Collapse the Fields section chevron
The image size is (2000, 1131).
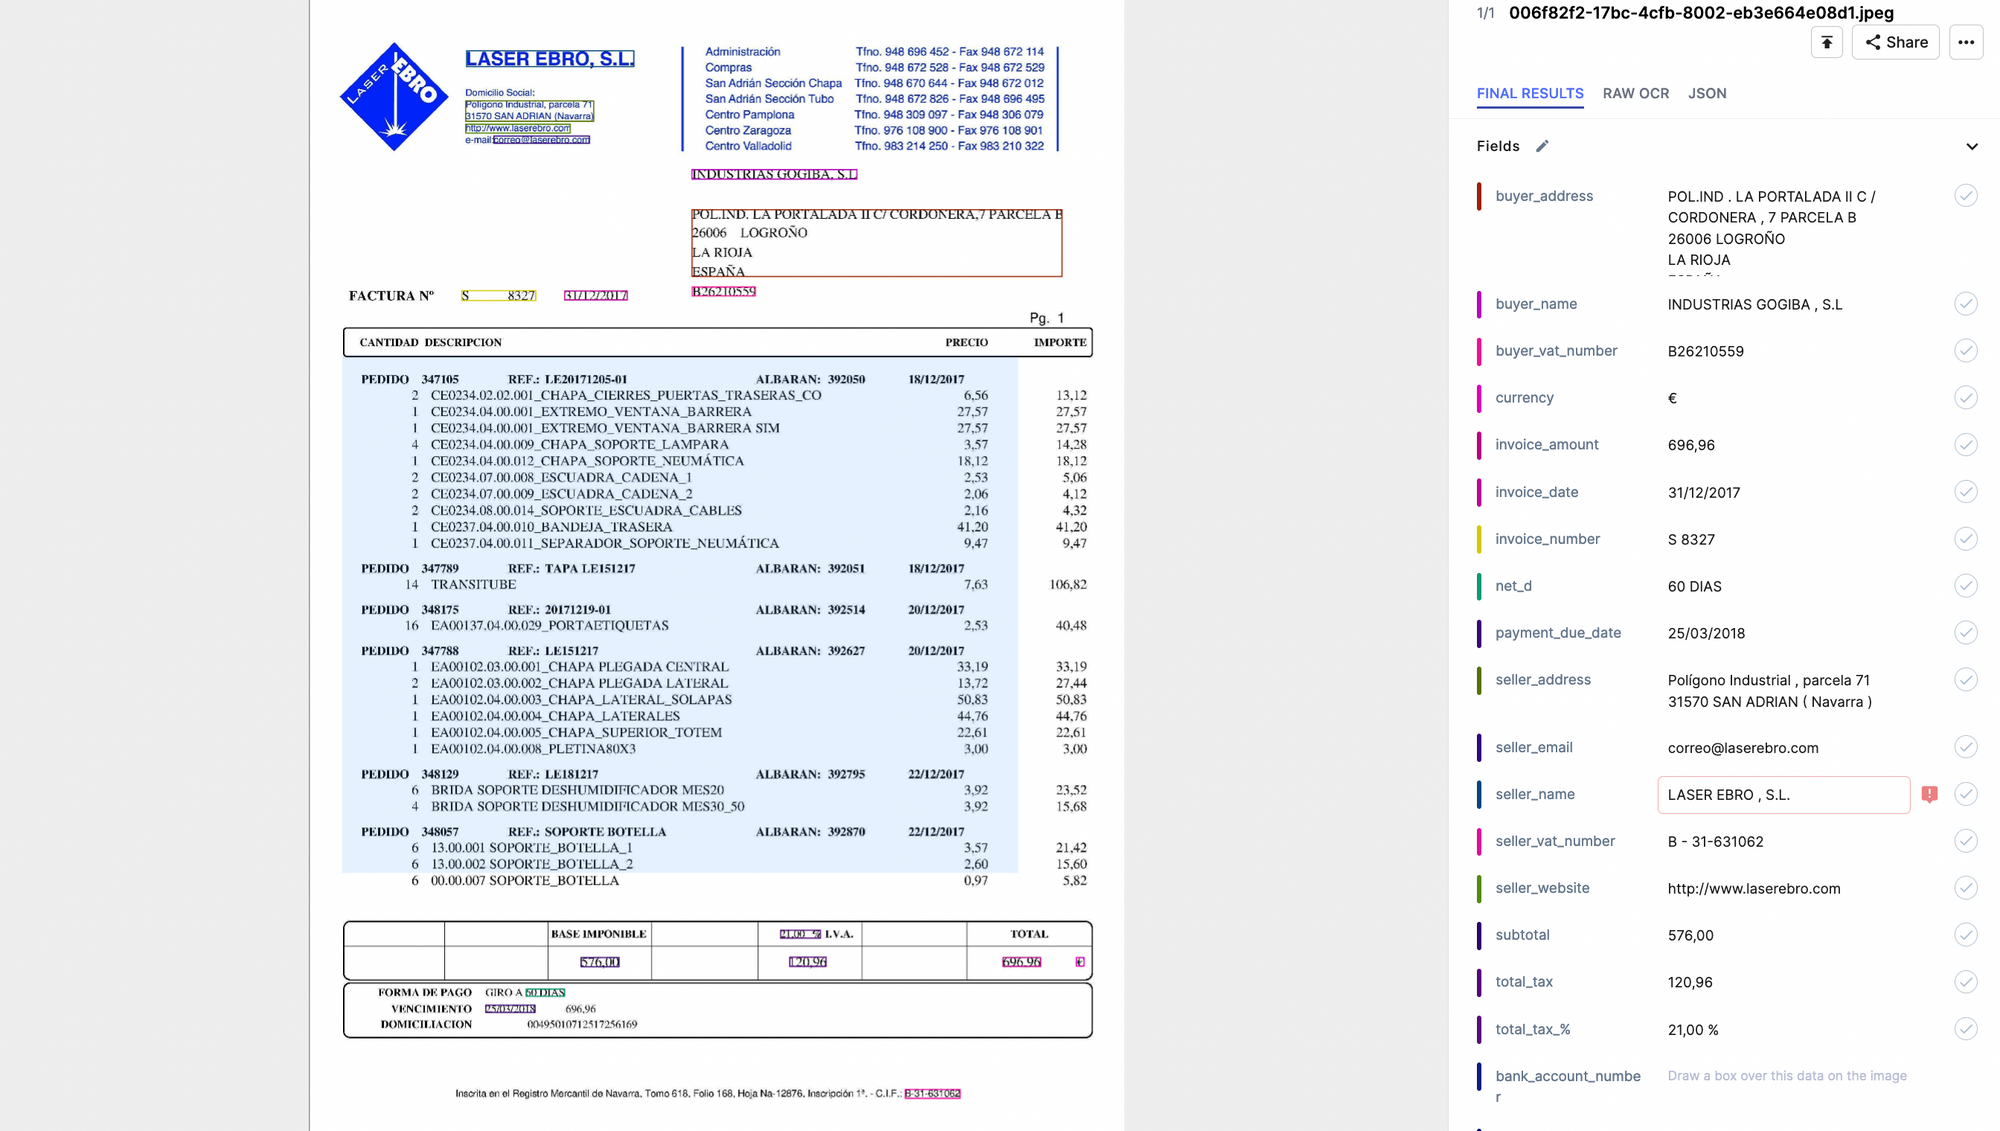(x=1972, y=146)
